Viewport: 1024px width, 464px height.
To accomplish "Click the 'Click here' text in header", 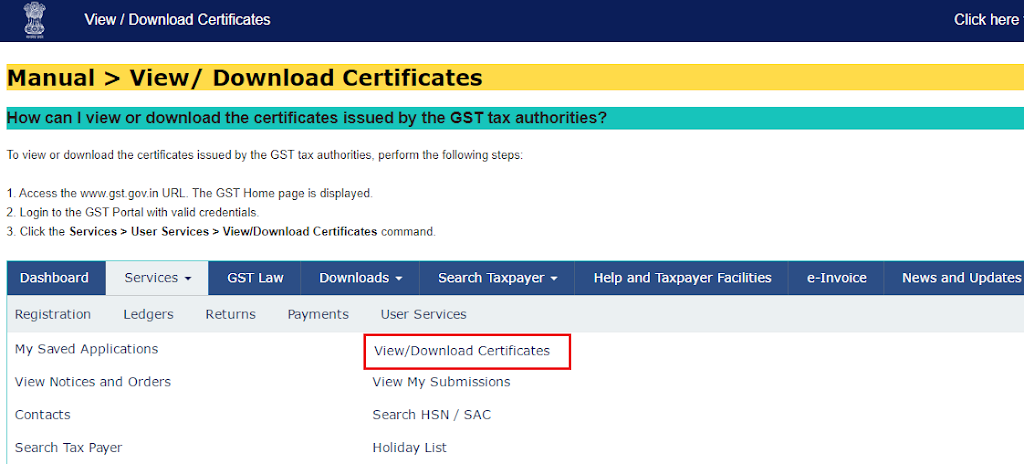I will 987,20.
